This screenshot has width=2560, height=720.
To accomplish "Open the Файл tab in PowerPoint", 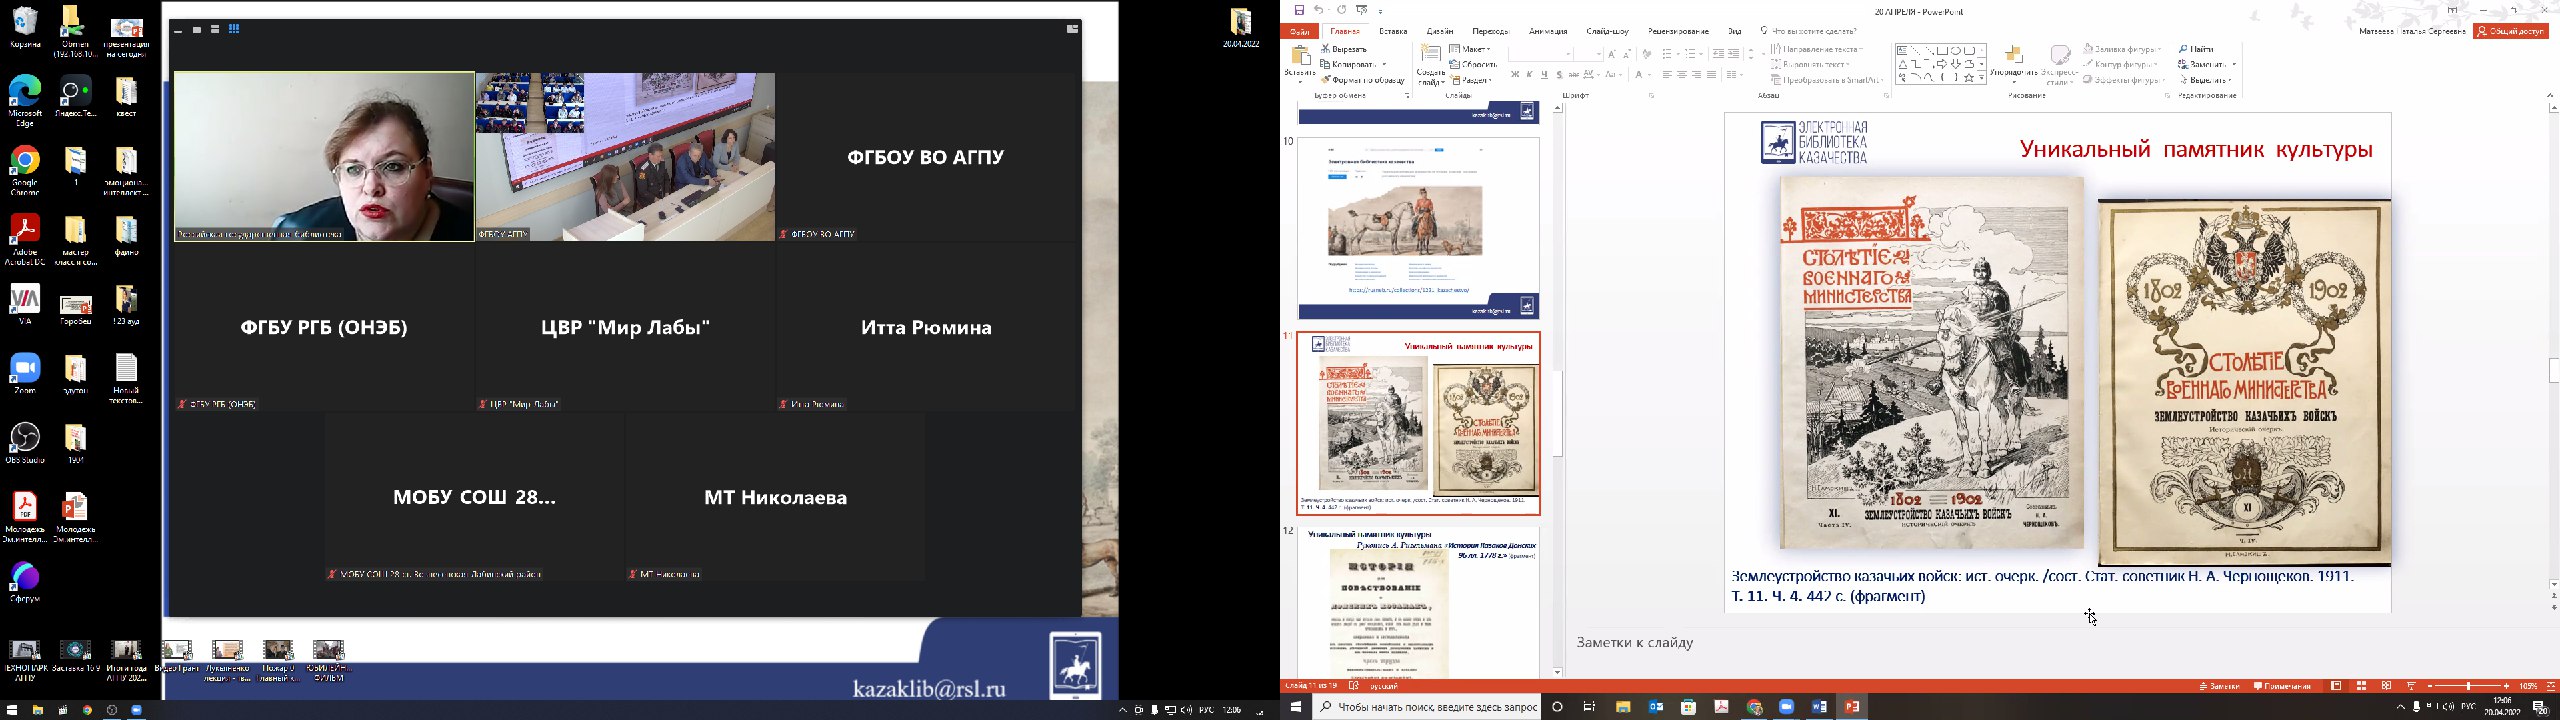I will pyautogui.click(x=1299, y=31).
